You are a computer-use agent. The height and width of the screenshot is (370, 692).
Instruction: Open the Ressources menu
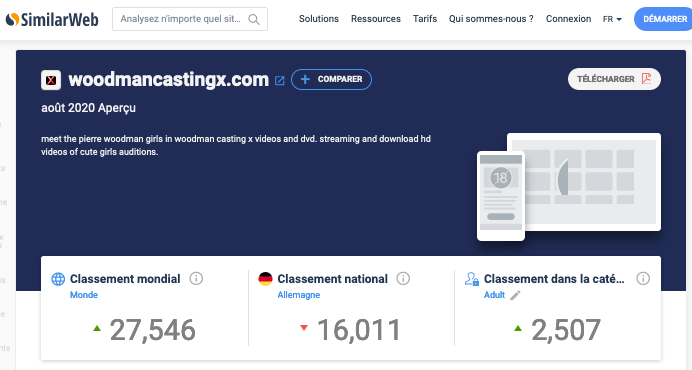click(x=376, y=19)
